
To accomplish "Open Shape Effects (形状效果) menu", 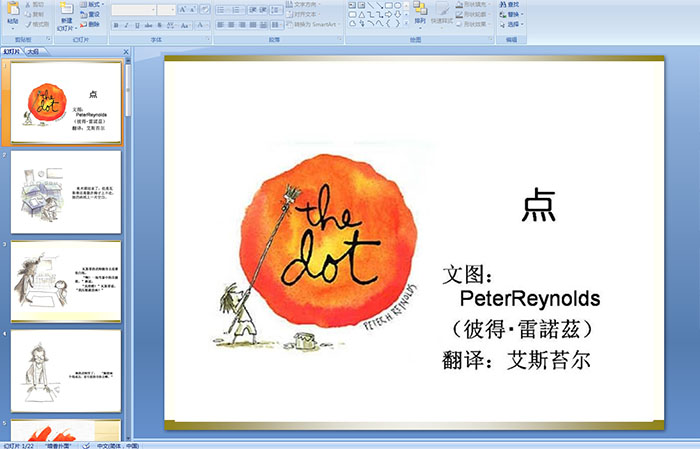I will [x=473, y=24].
